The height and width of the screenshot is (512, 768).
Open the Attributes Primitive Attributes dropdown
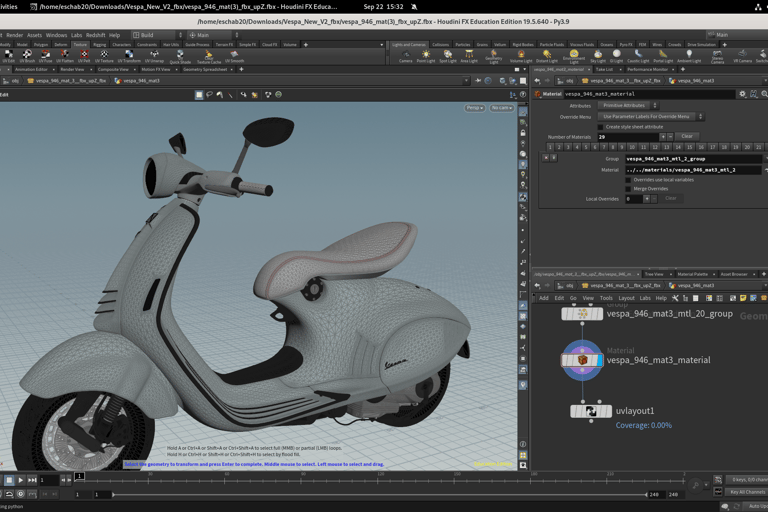pyautogui.click(x=628, y=106)
